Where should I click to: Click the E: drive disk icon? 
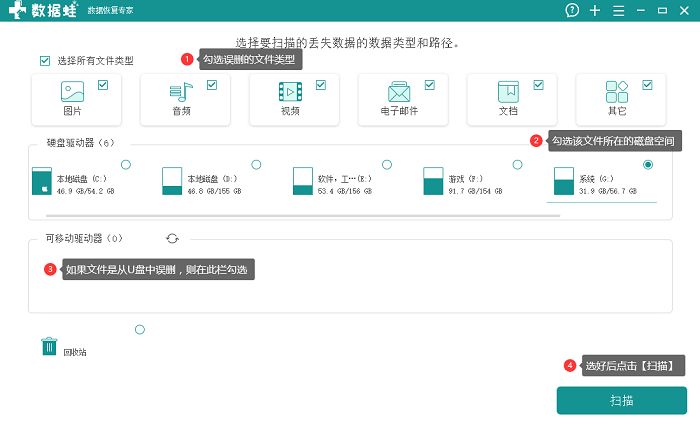click(303, 181)
